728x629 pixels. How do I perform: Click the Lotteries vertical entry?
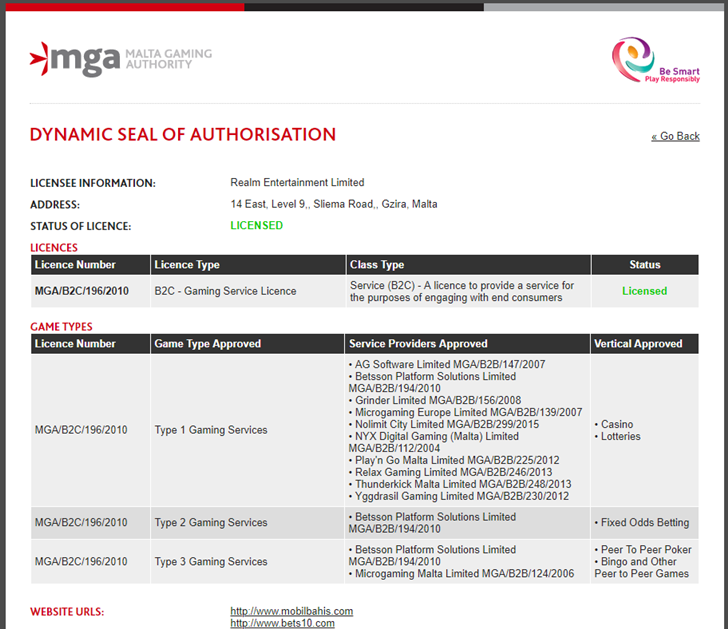pos(618,436)
